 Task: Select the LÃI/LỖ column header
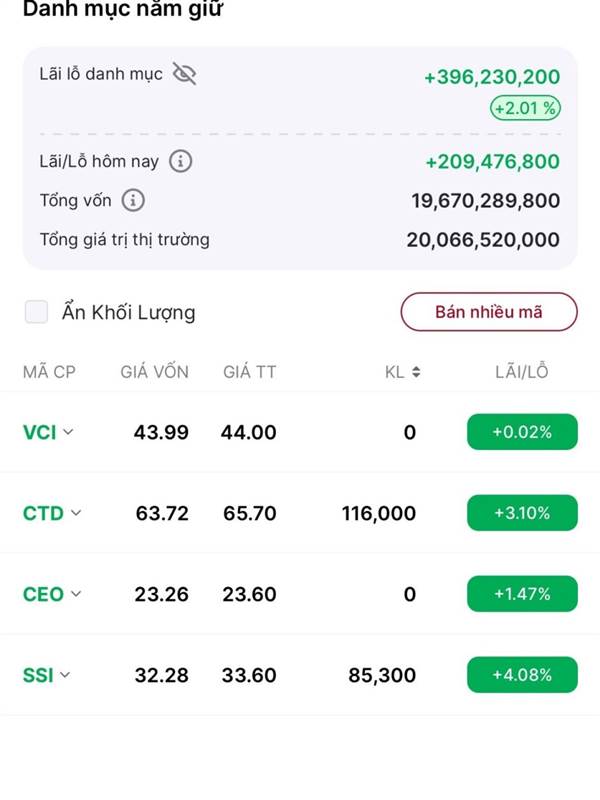tap(521, 371)
